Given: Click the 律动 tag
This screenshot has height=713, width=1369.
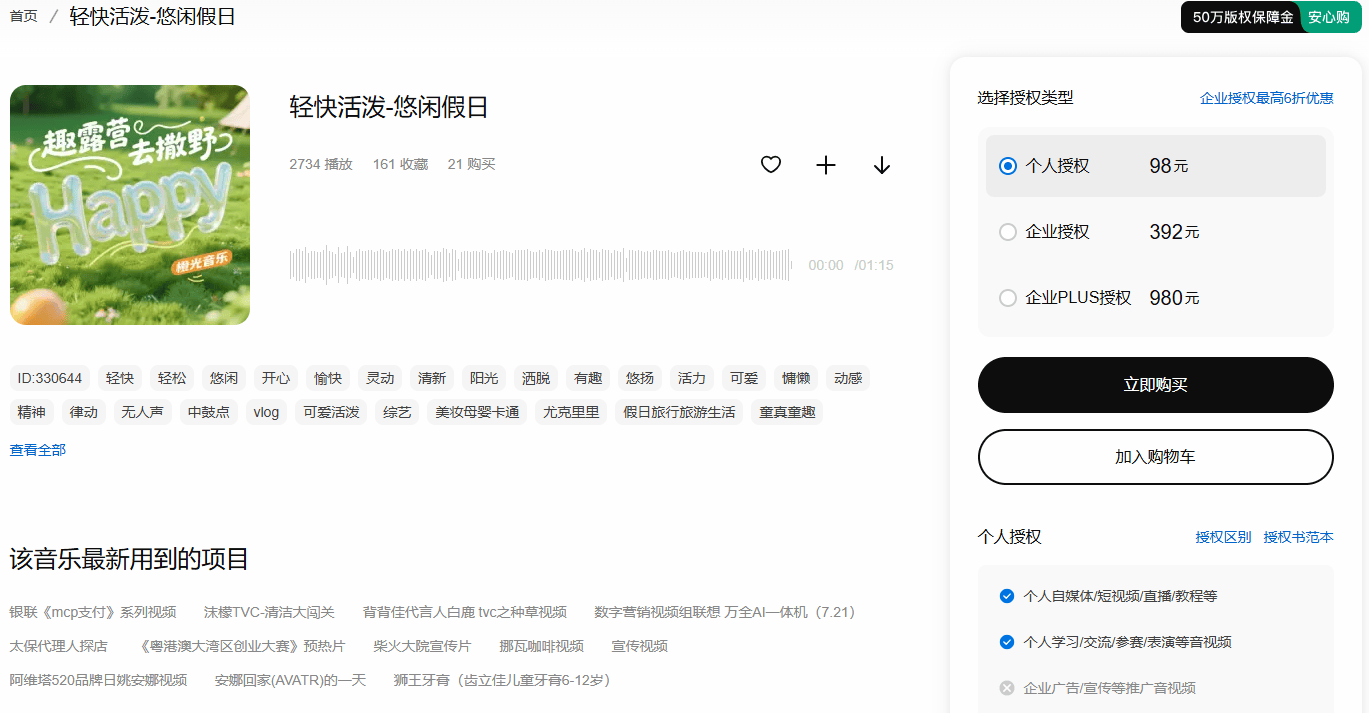Looking at the screenshot, I should point(84,412).
